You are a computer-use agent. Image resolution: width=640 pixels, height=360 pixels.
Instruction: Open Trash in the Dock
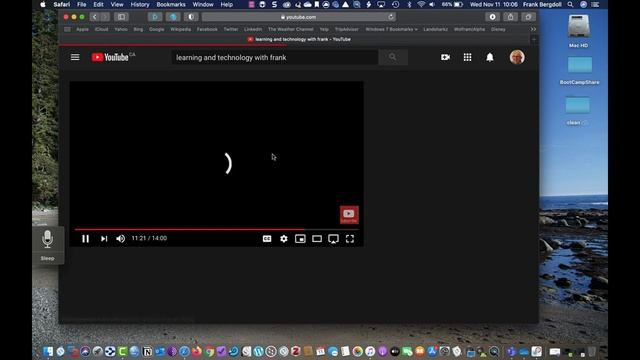(592, 351)
